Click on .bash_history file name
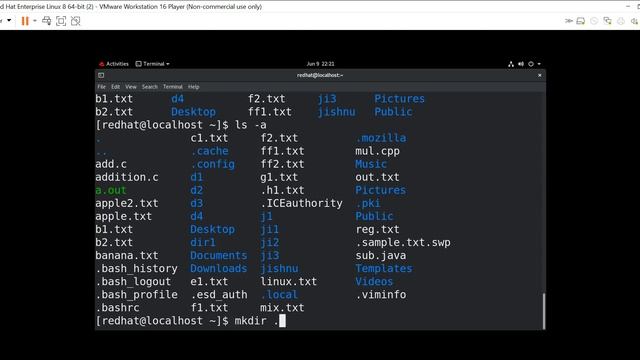 click(x=136, y=269)
